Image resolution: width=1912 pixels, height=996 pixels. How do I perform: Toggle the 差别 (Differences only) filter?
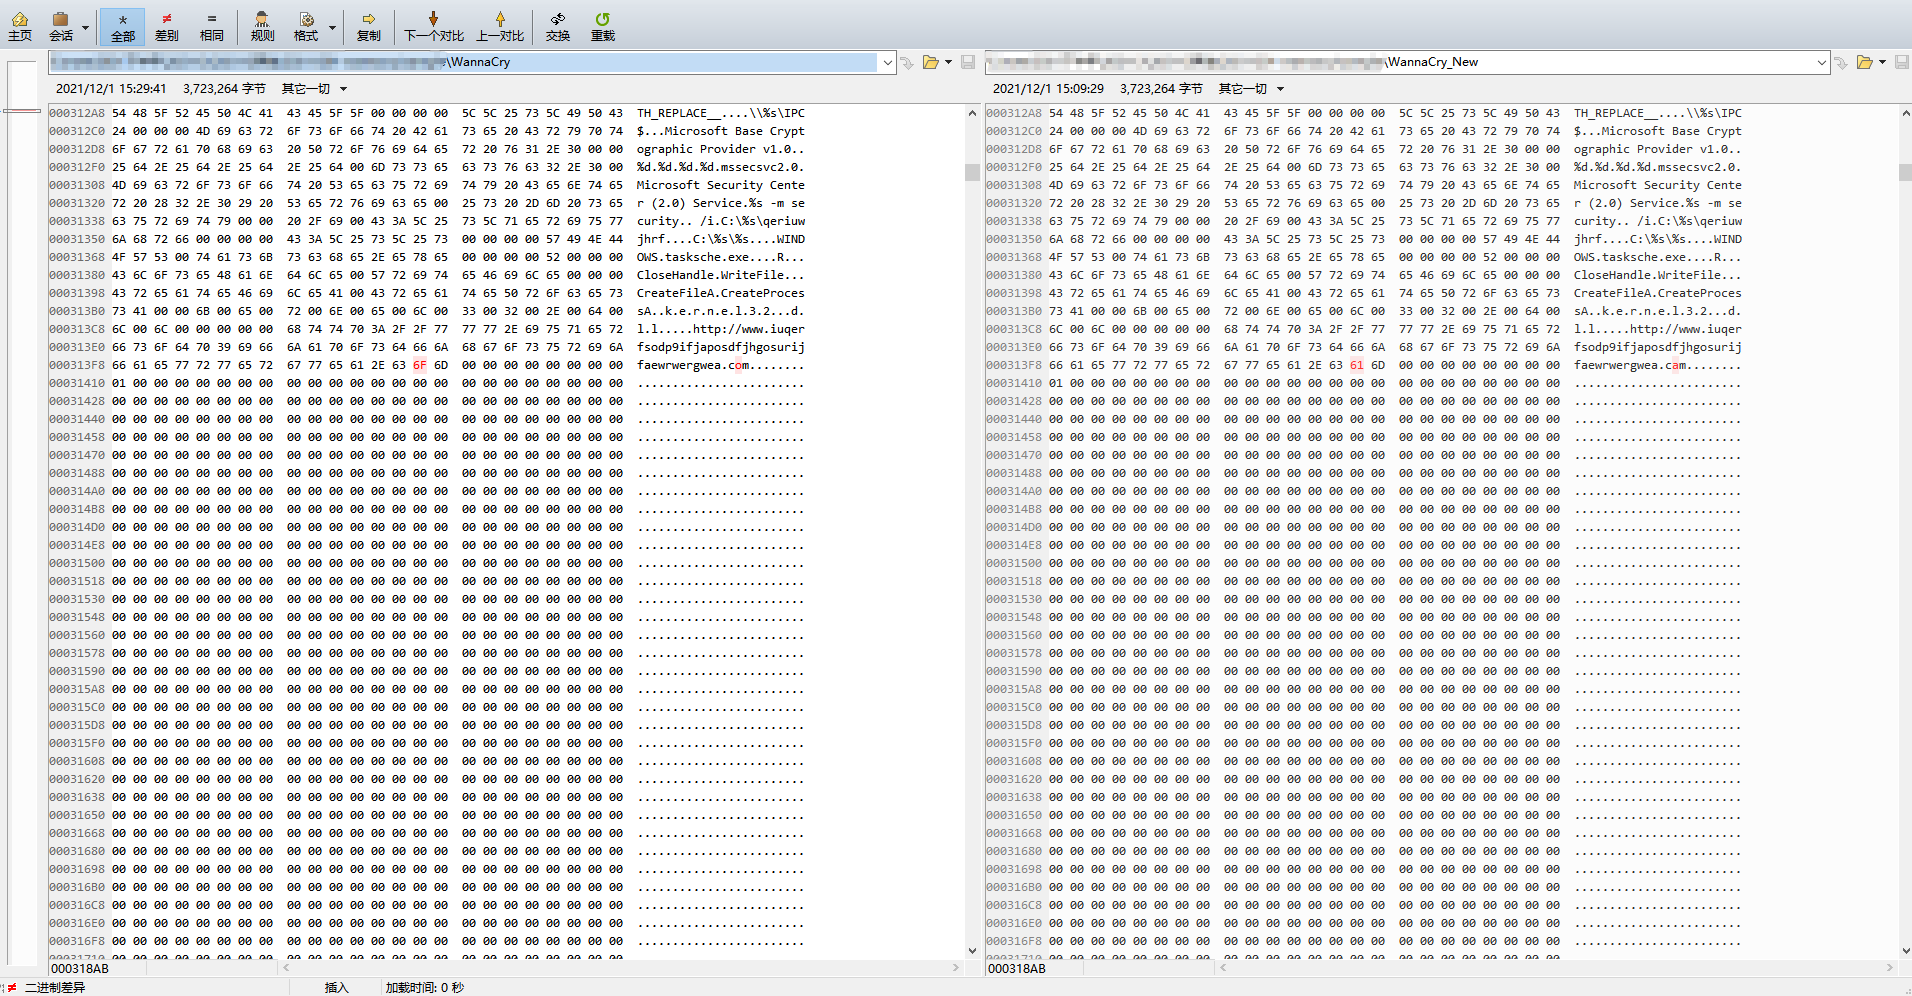(x=166, y=26)
